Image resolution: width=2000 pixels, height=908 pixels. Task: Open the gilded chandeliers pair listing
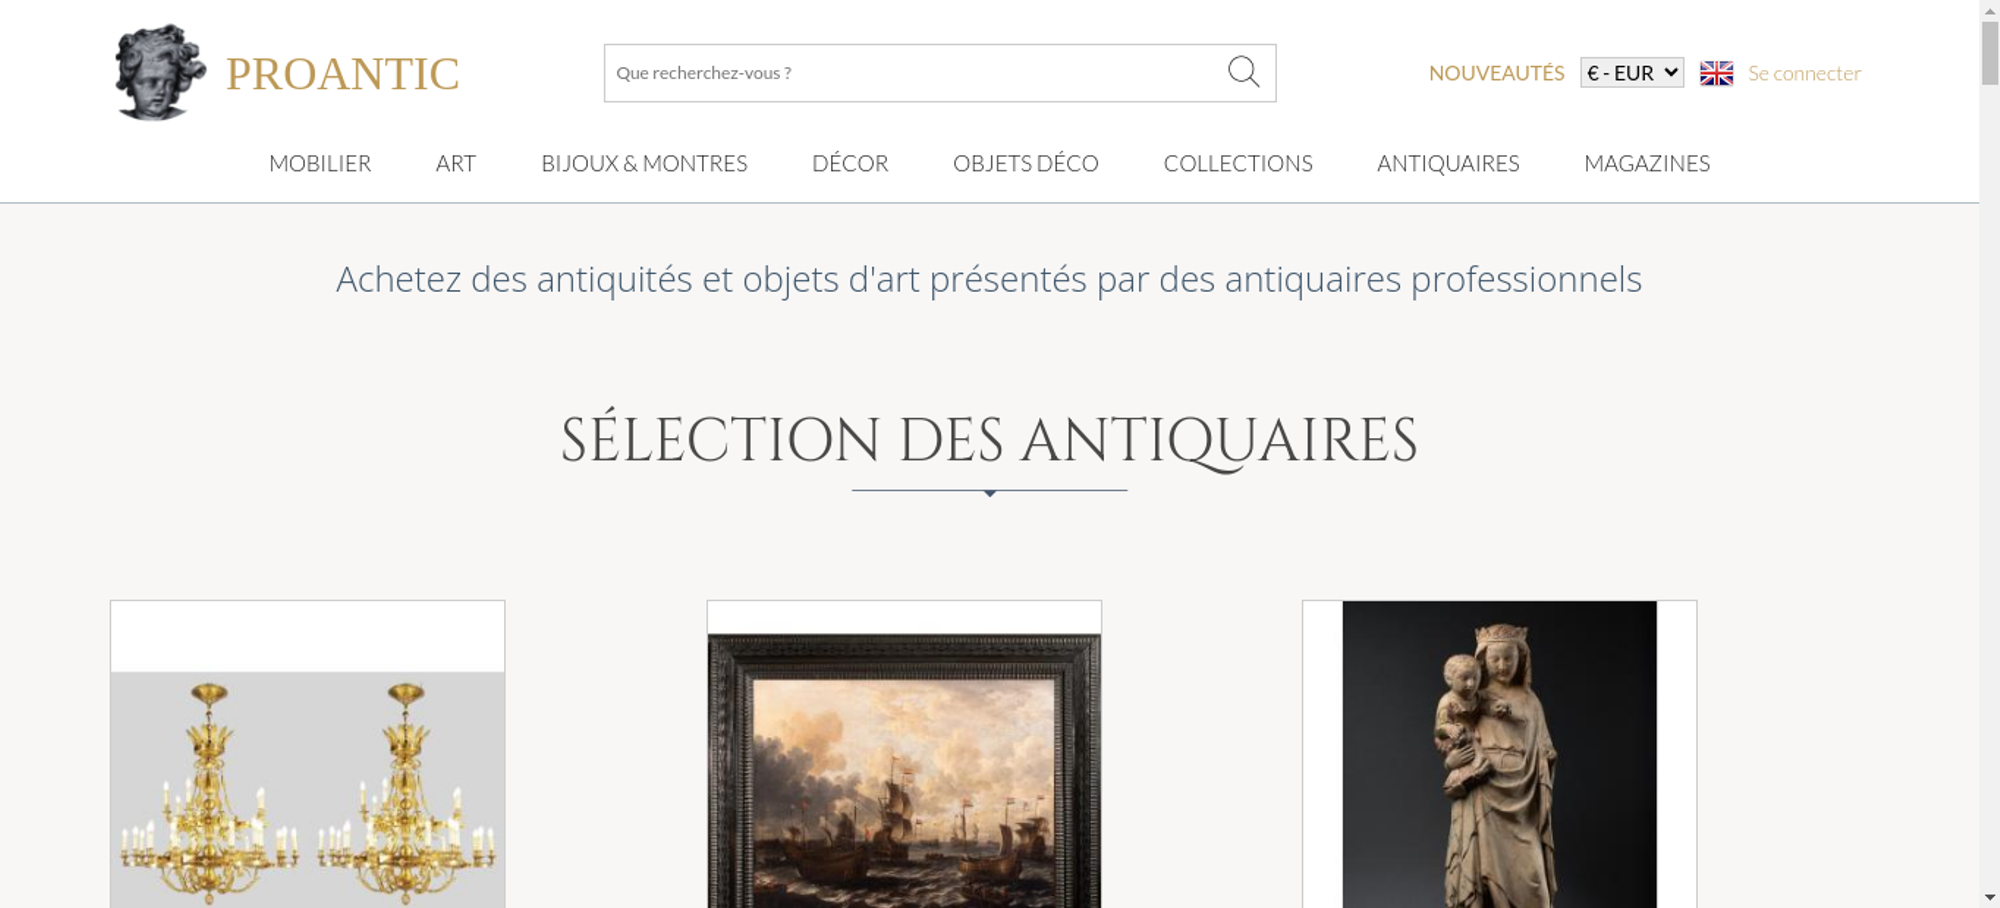point(308,754)
